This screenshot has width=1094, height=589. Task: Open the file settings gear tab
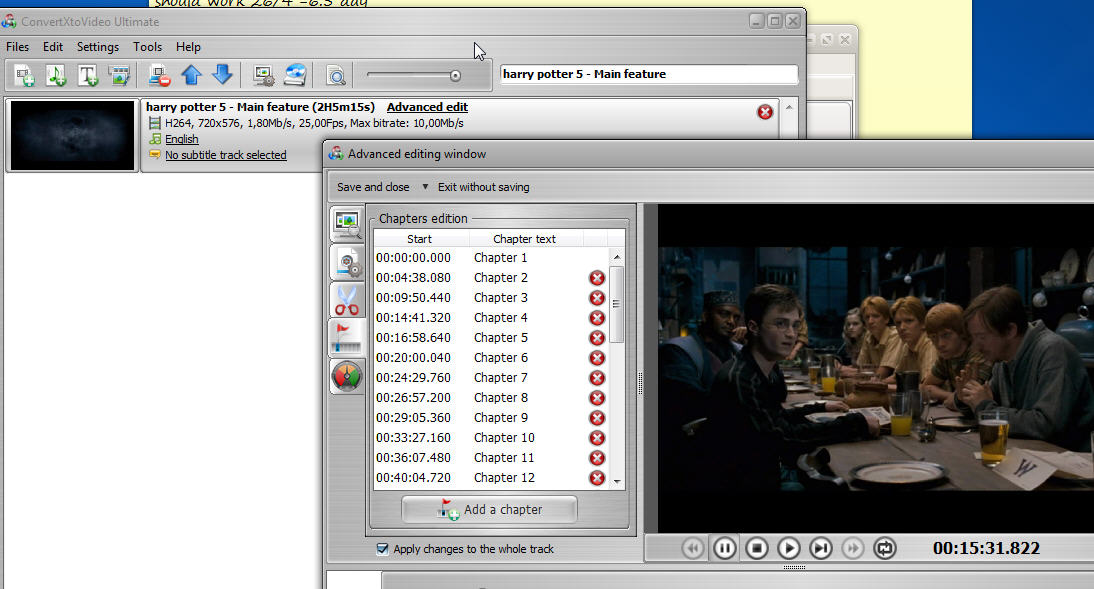(347, 263)
